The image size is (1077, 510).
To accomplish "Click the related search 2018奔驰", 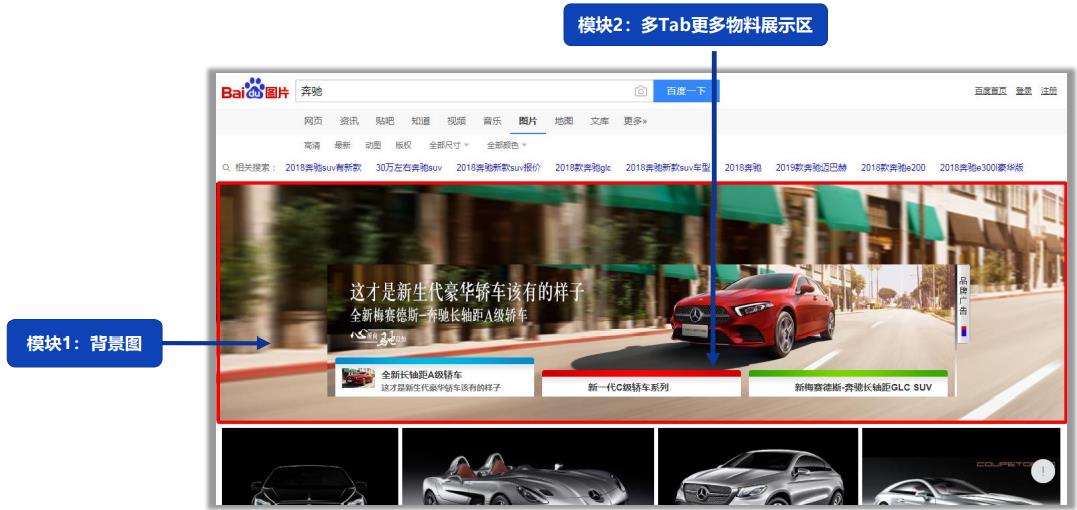I will coord(743,167).
